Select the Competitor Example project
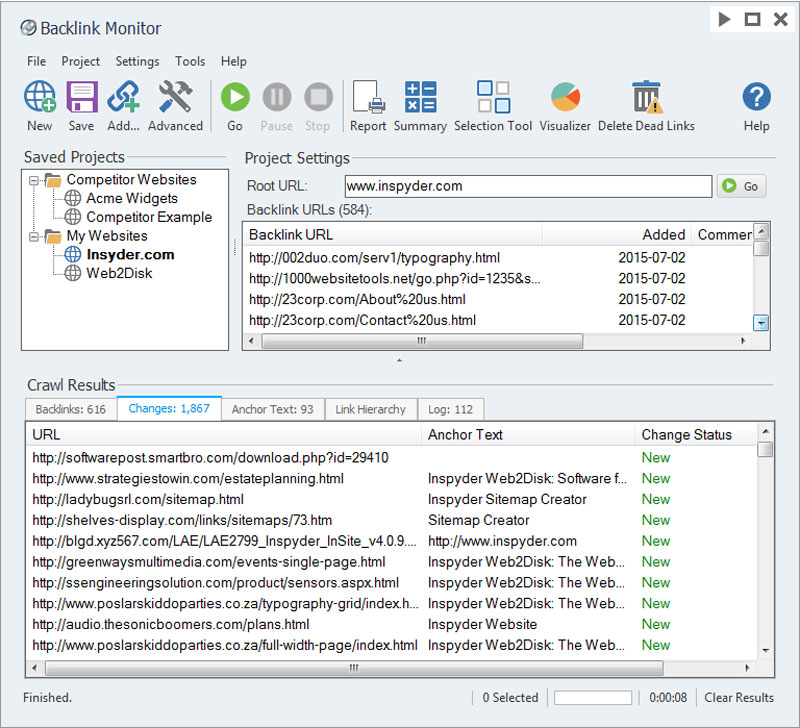Screen dimensions: 800x728 [x=149, y=217]
